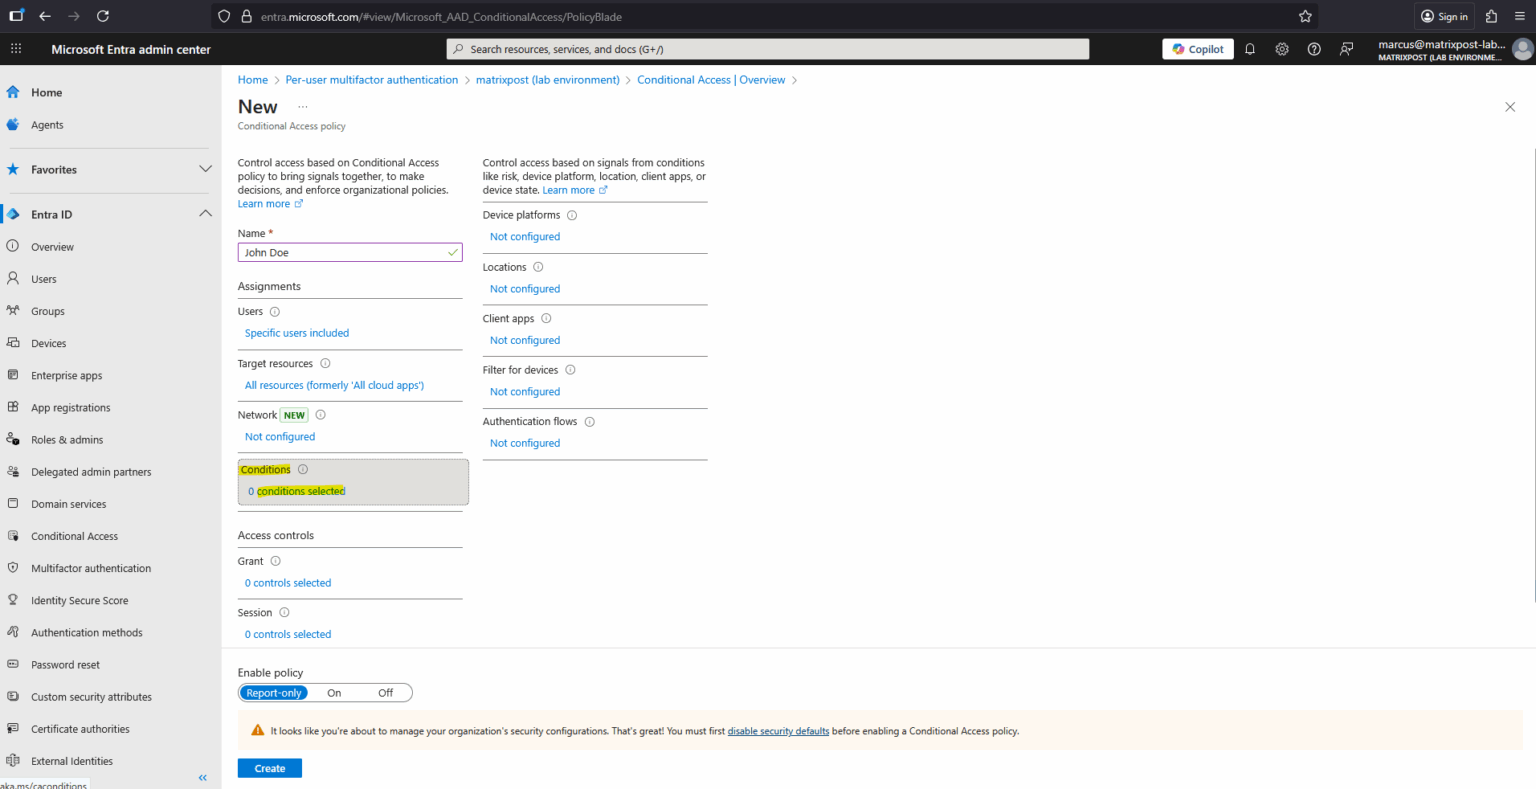This screenshot has height=789, width=1536.
Task: Keep policy in Report-only mode
Action: coord(274,692)
